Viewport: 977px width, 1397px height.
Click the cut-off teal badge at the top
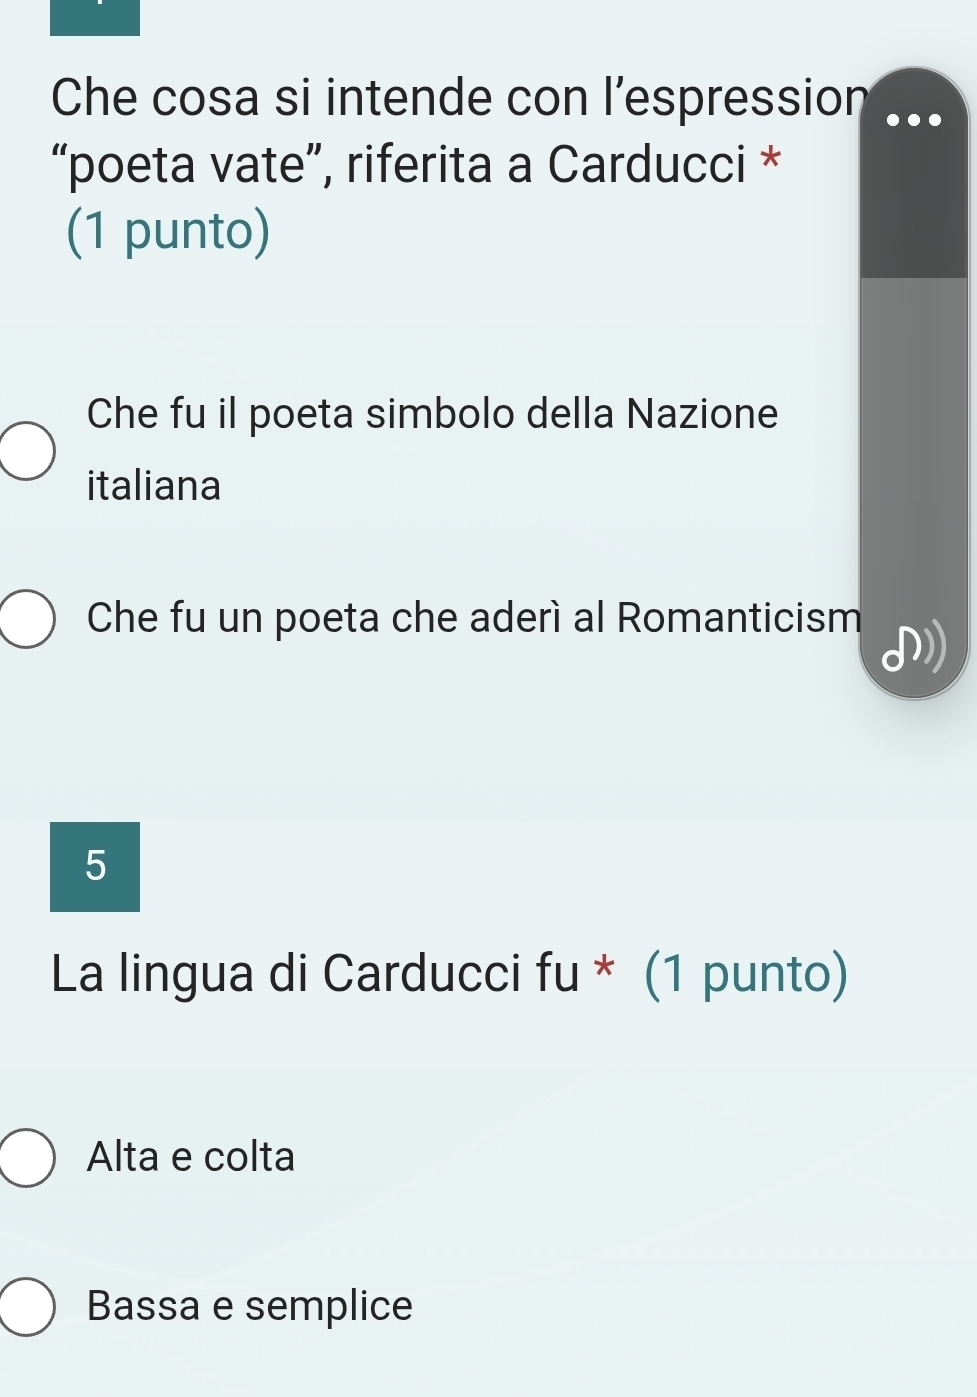(x=95, y=17)
